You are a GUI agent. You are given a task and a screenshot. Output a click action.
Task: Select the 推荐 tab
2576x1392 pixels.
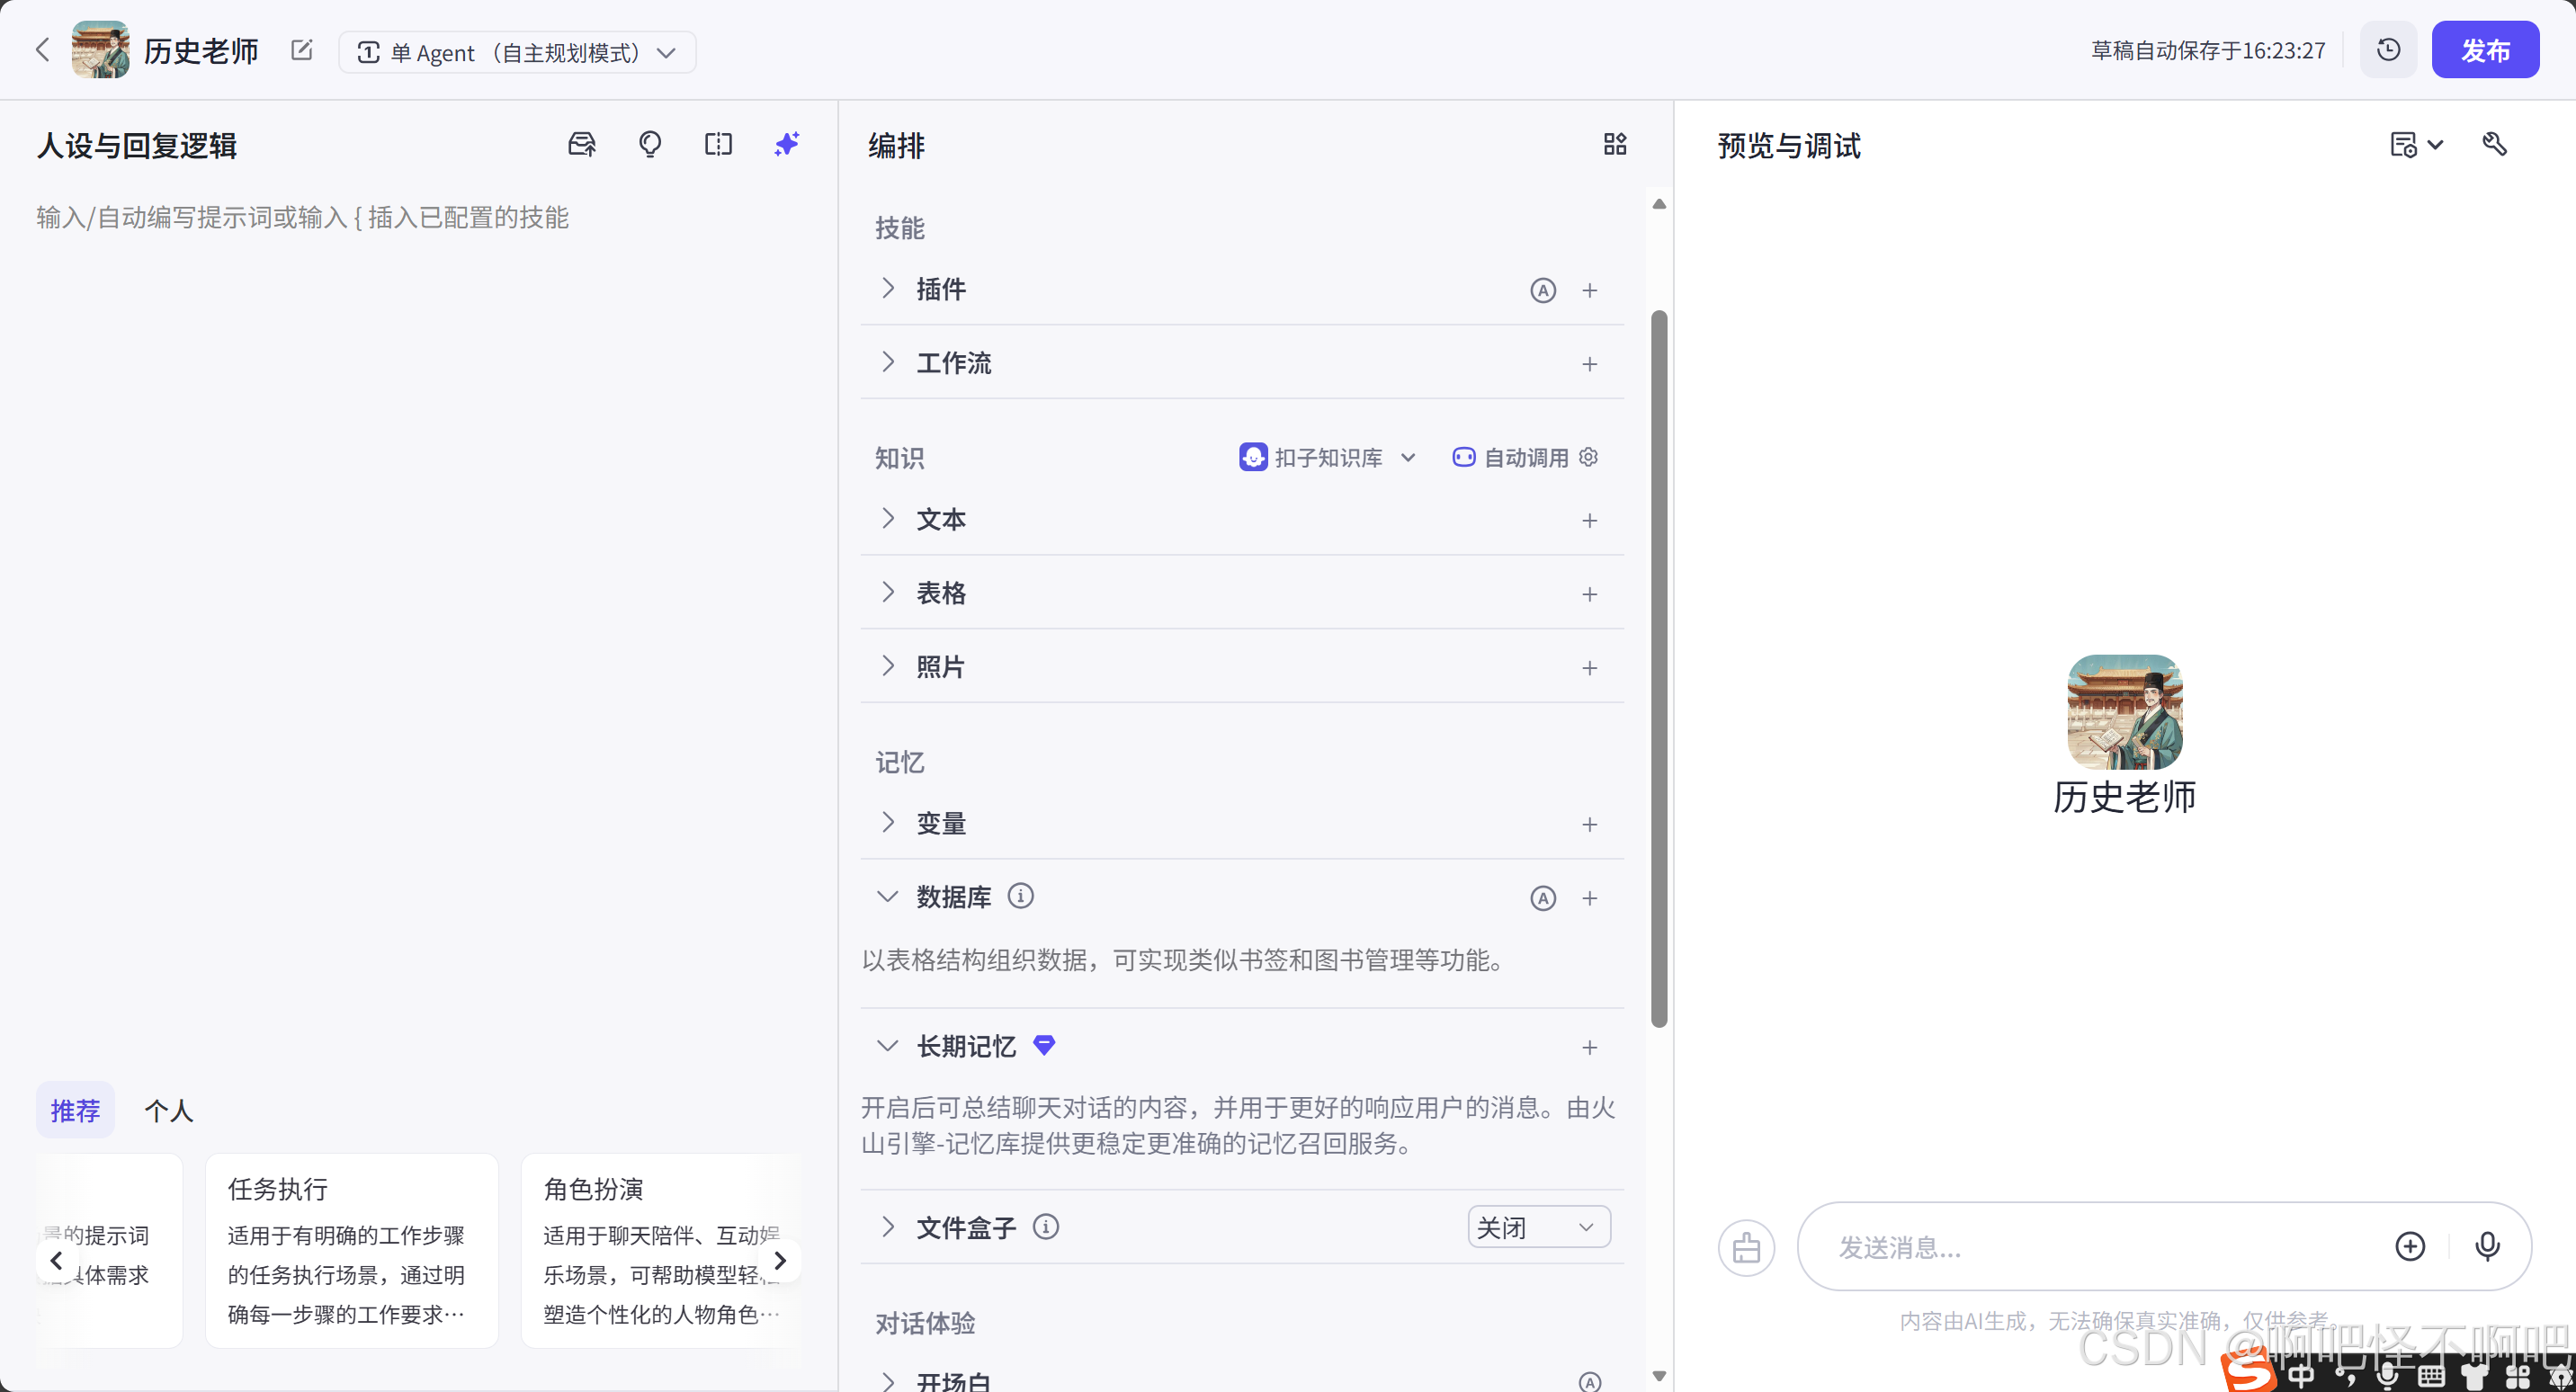[75, 1110]
